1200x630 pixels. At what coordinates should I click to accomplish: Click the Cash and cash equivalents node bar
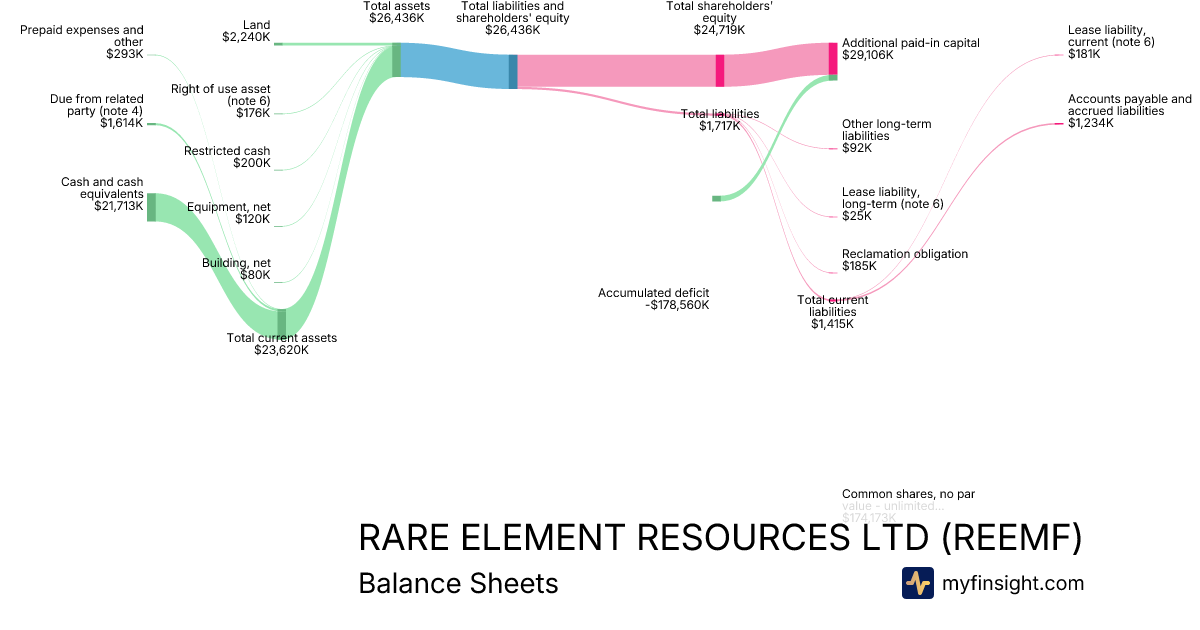tap(151, 207)
